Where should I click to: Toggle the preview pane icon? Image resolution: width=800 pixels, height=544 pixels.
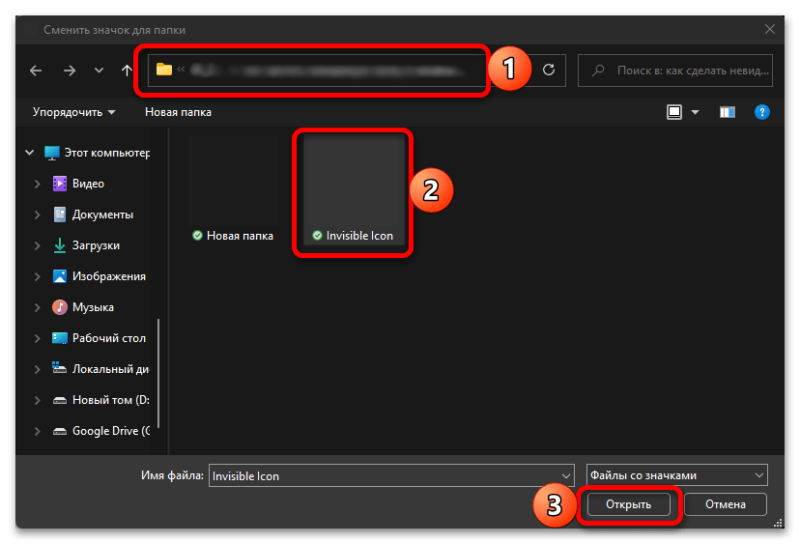tap(727, 112)
